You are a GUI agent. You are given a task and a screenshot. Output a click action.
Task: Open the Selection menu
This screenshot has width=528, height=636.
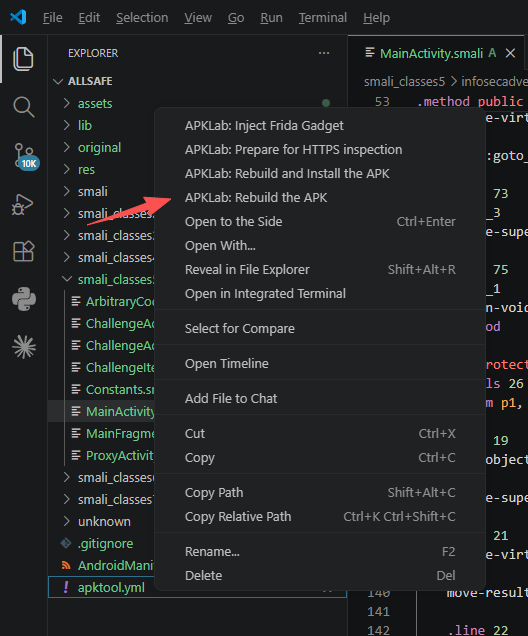point(142,18)
